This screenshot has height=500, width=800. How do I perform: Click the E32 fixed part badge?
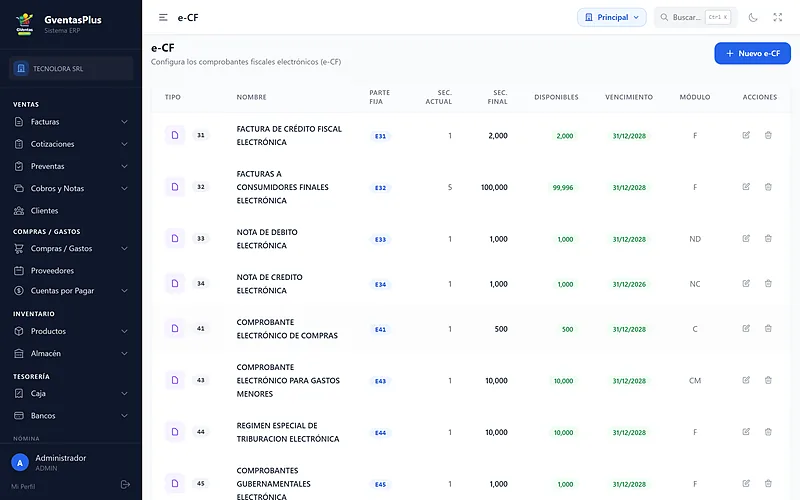coord(380,188)
